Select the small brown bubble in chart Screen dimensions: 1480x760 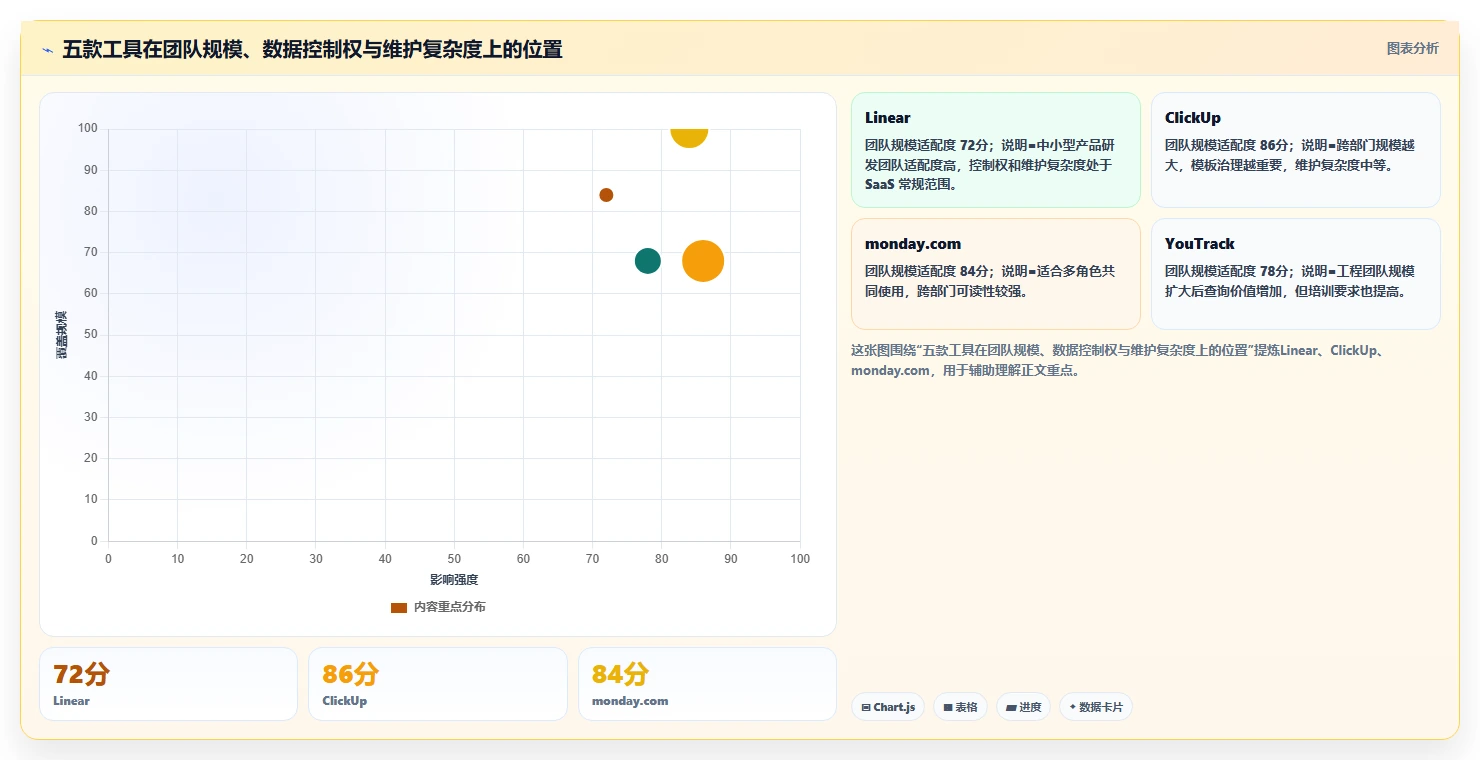(606, 195)
